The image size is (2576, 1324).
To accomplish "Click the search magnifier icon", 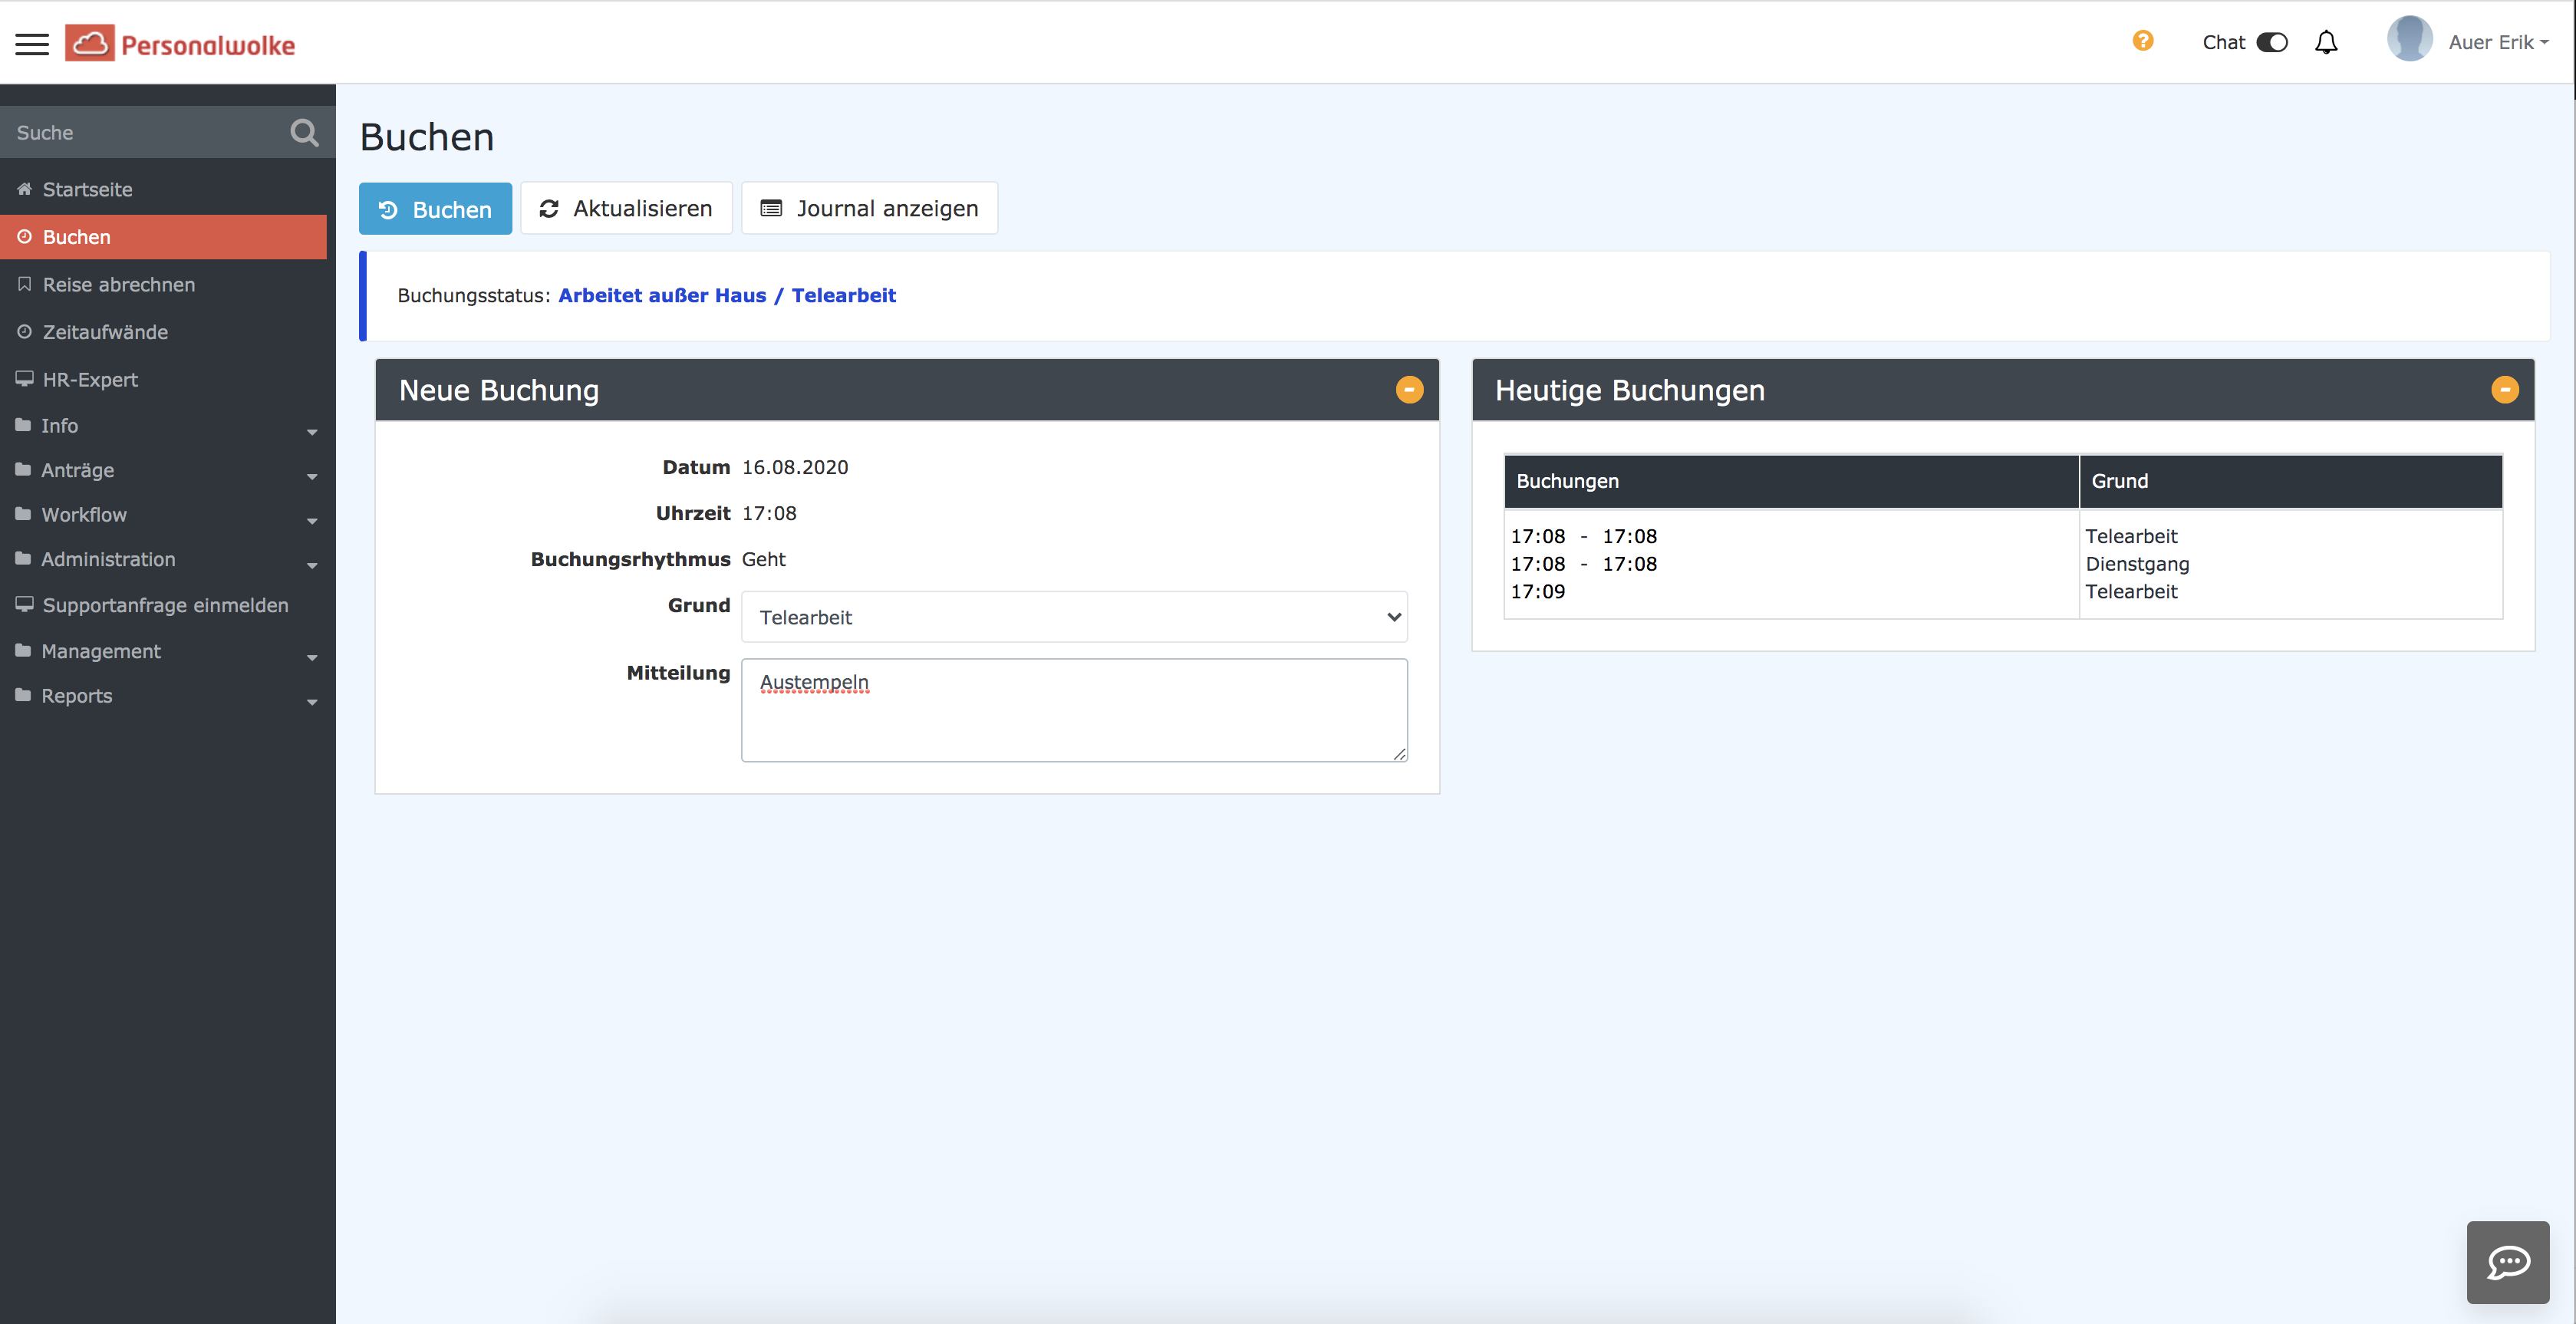I will (x=304, y=132).
